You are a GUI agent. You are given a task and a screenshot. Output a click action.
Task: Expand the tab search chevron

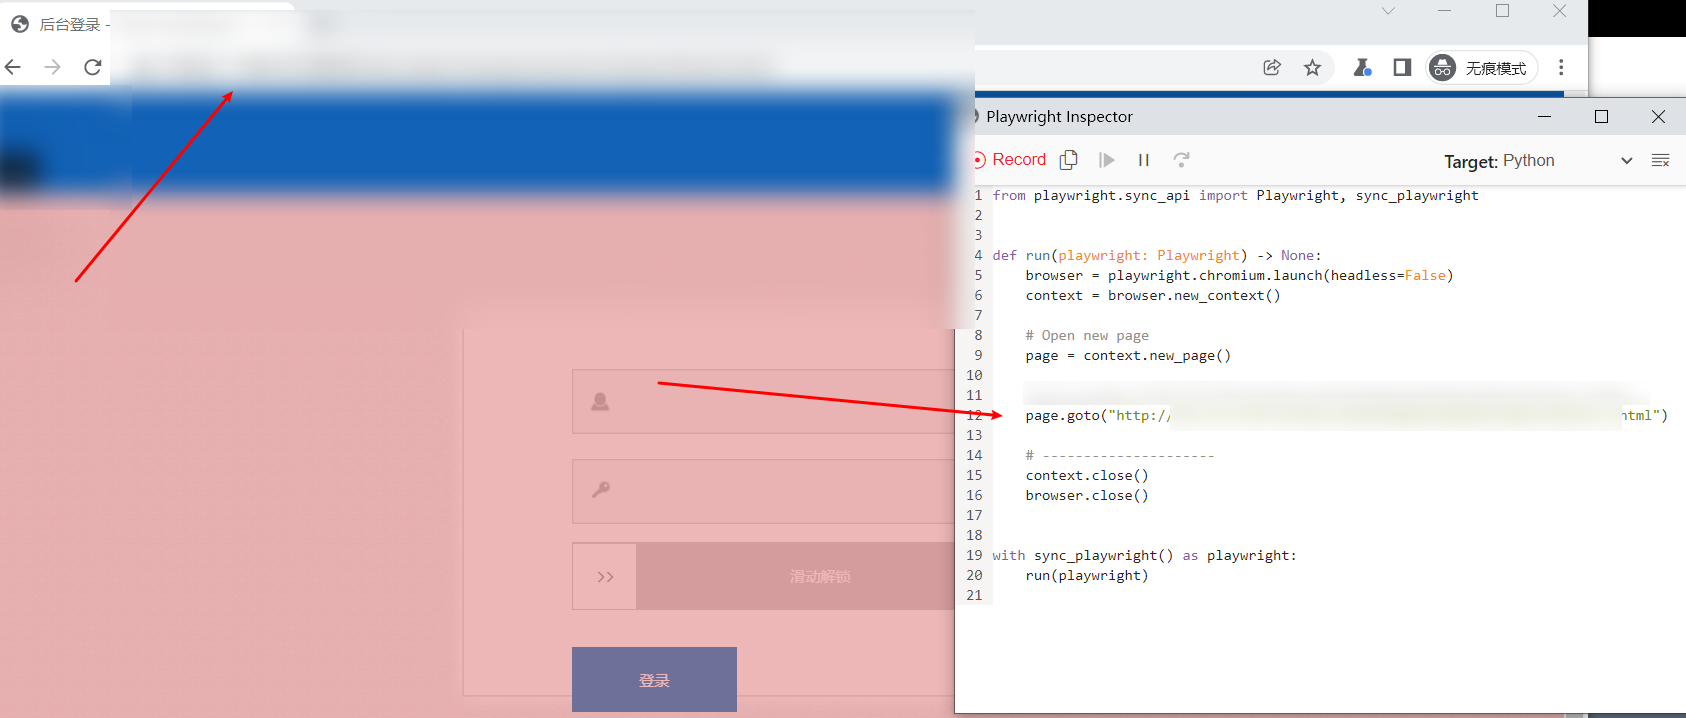click(x=1388, y=11)
